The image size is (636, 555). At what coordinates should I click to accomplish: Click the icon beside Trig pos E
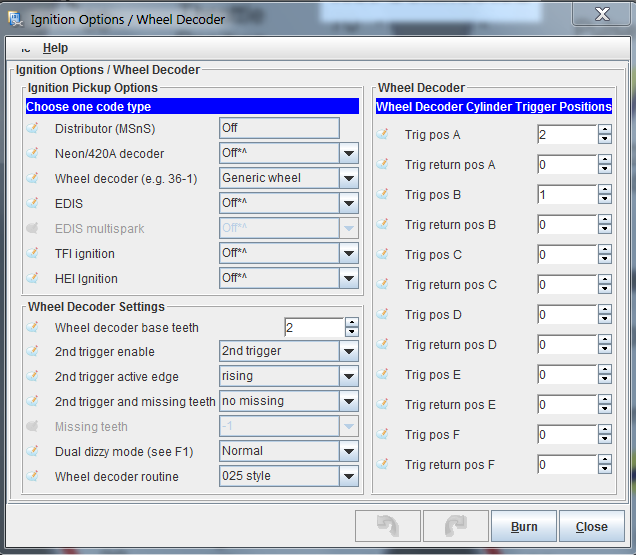(382, 374)
